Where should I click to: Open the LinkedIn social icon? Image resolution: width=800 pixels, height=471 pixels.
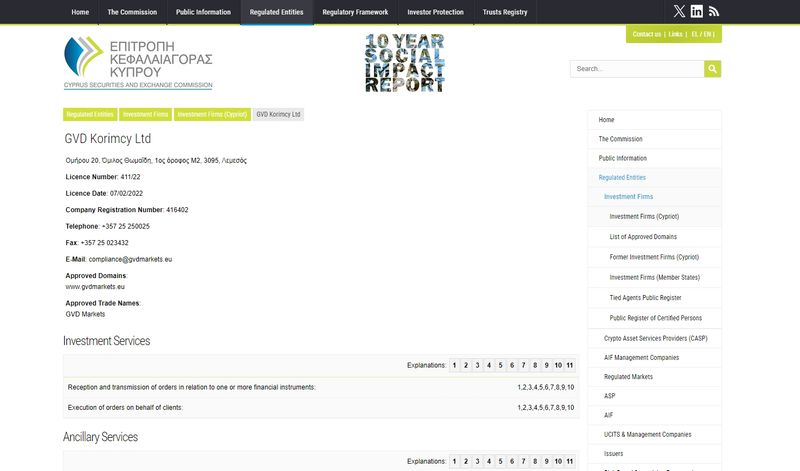(696, 11)
